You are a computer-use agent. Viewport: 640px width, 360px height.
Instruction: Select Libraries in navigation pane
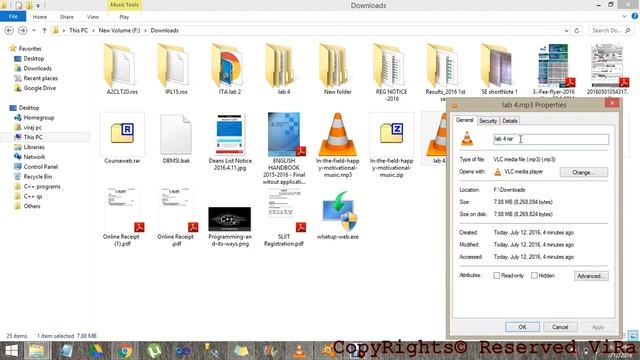(34, 147)
